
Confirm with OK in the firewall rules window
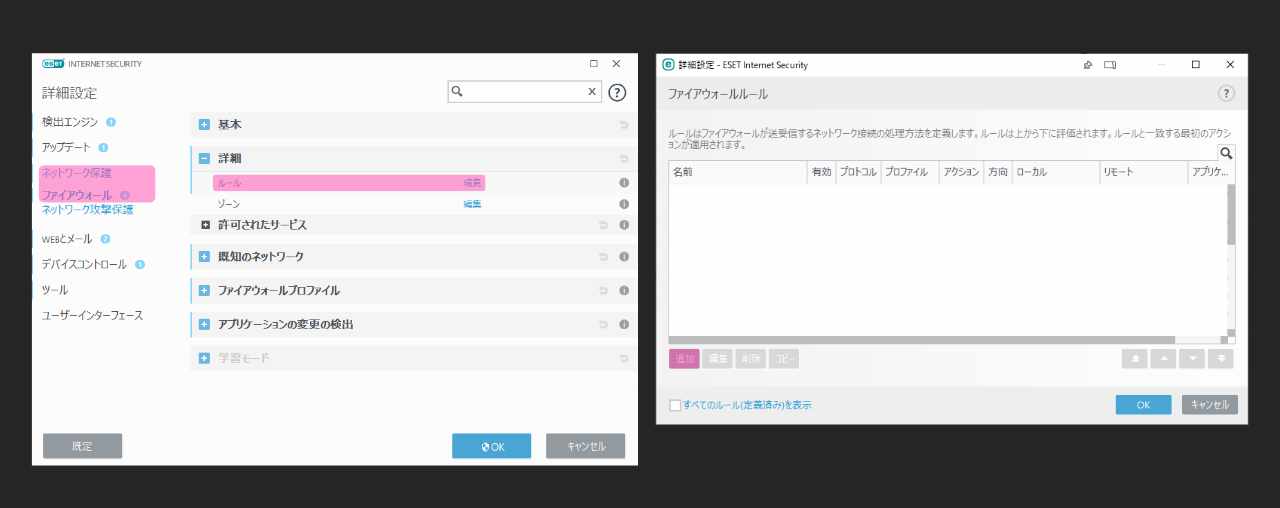click(1144, 405)
